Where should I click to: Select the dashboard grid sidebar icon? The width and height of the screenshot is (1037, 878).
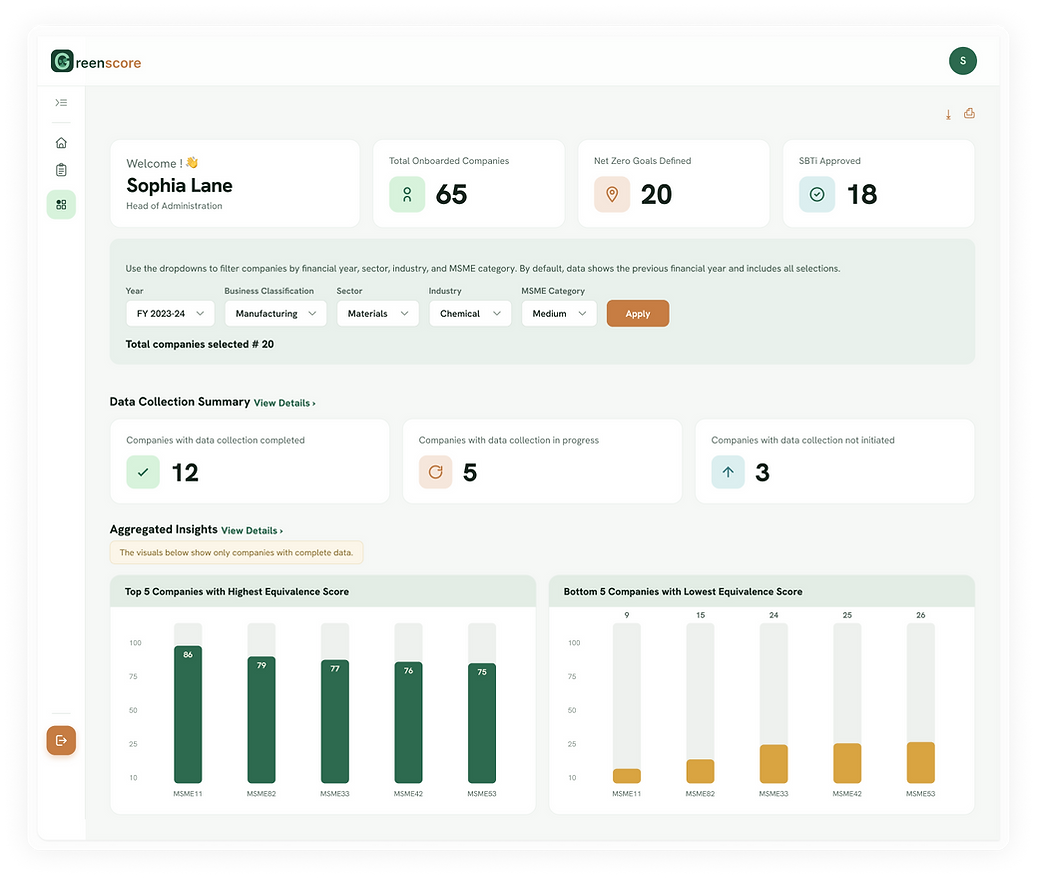pyautogui.click(x=61, y=205)
